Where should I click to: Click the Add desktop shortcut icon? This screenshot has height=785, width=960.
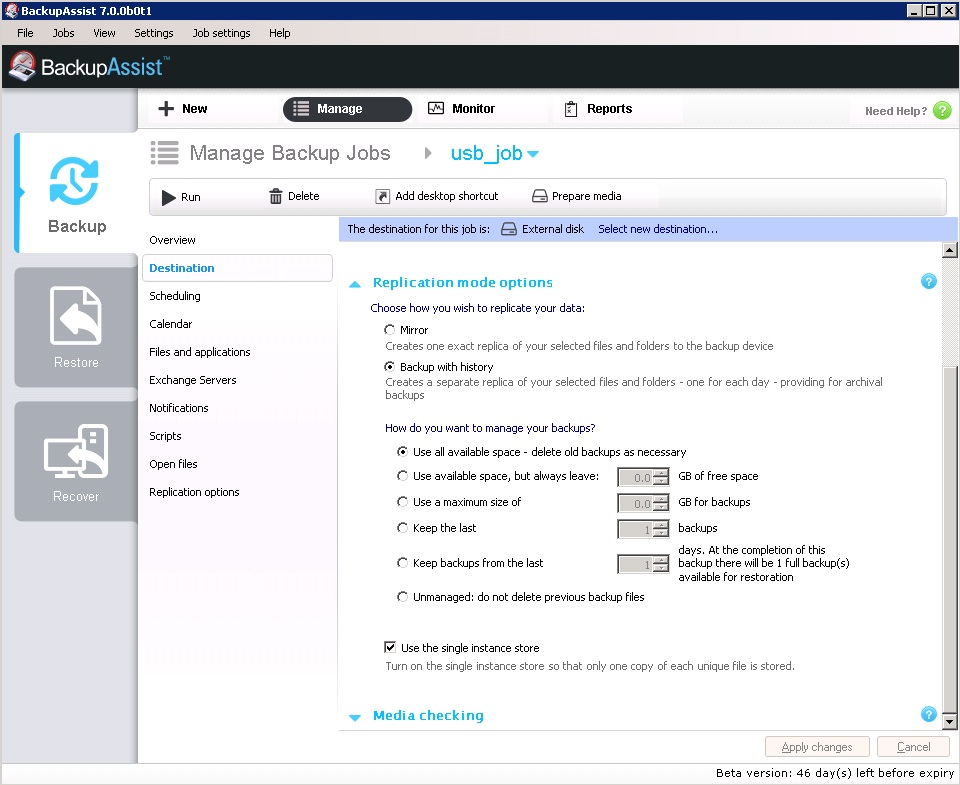(x=382, y=196)
